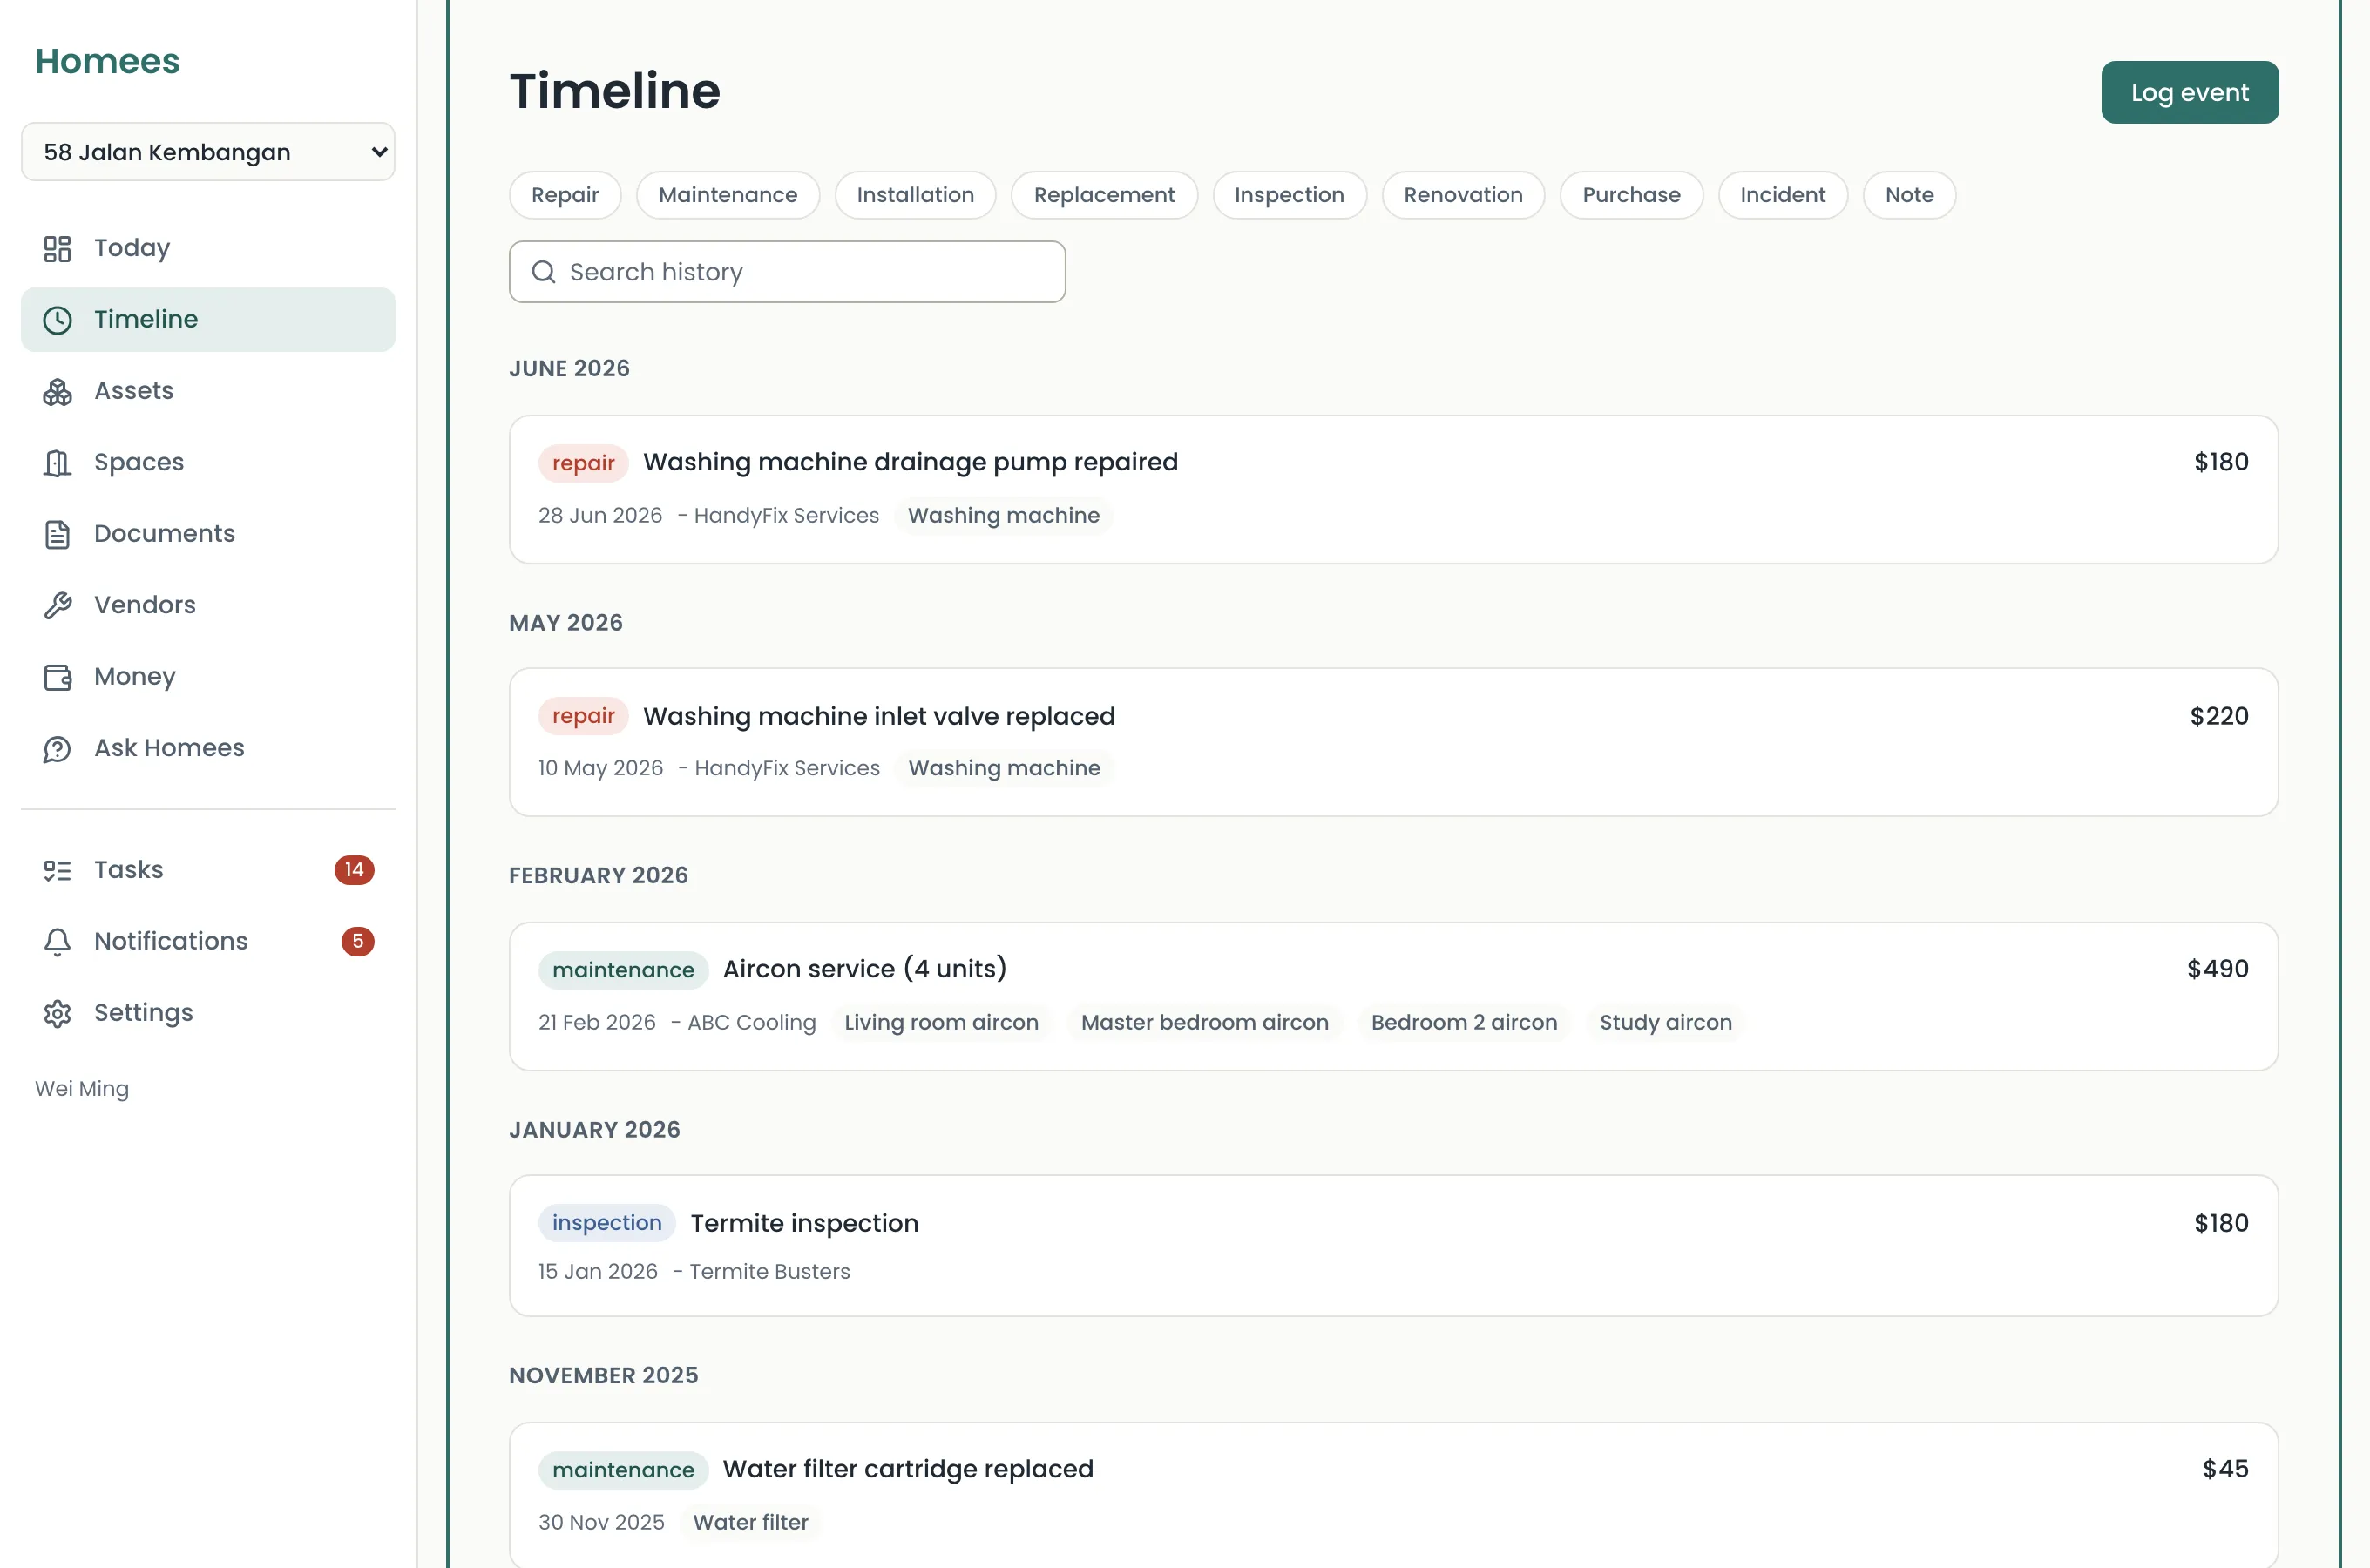
Task: Click the Tasks count badge 14
Action: [354, 870]
